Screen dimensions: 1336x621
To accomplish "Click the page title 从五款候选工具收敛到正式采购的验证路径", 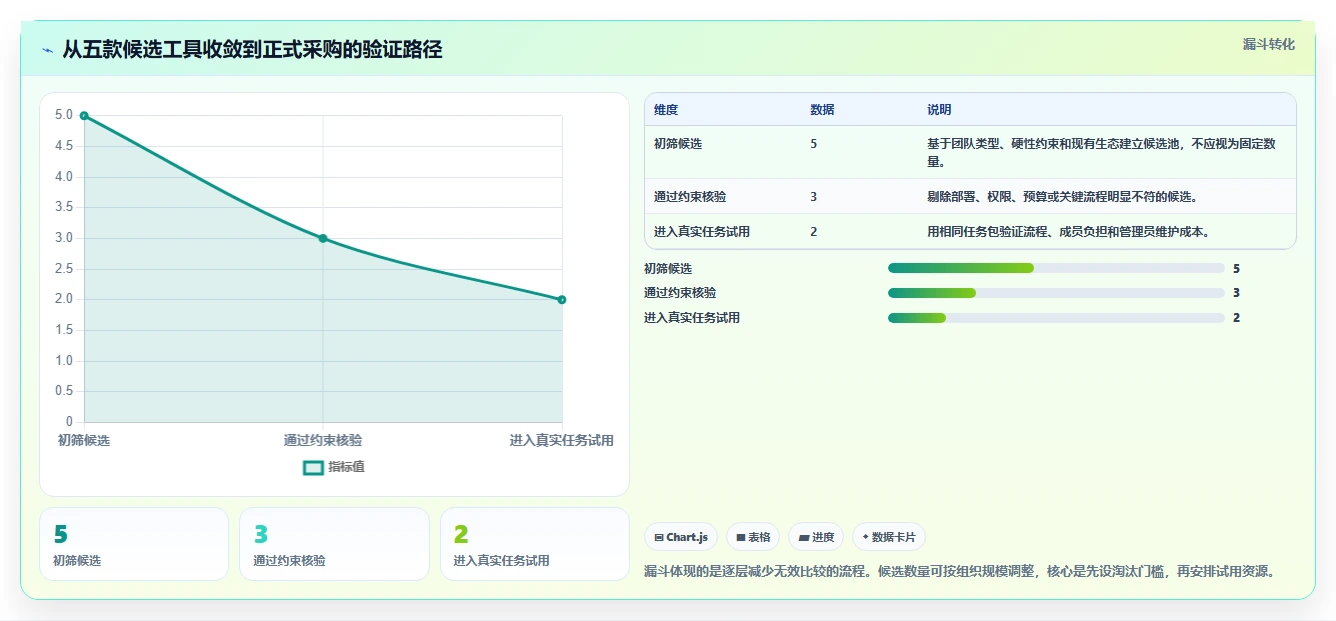I will pyautogui.click(x=252, y=50).
